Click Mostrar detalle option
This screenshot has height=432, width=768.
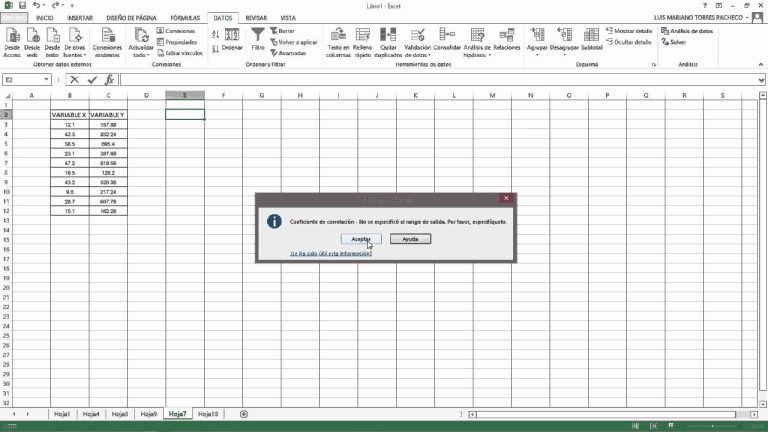629,31
